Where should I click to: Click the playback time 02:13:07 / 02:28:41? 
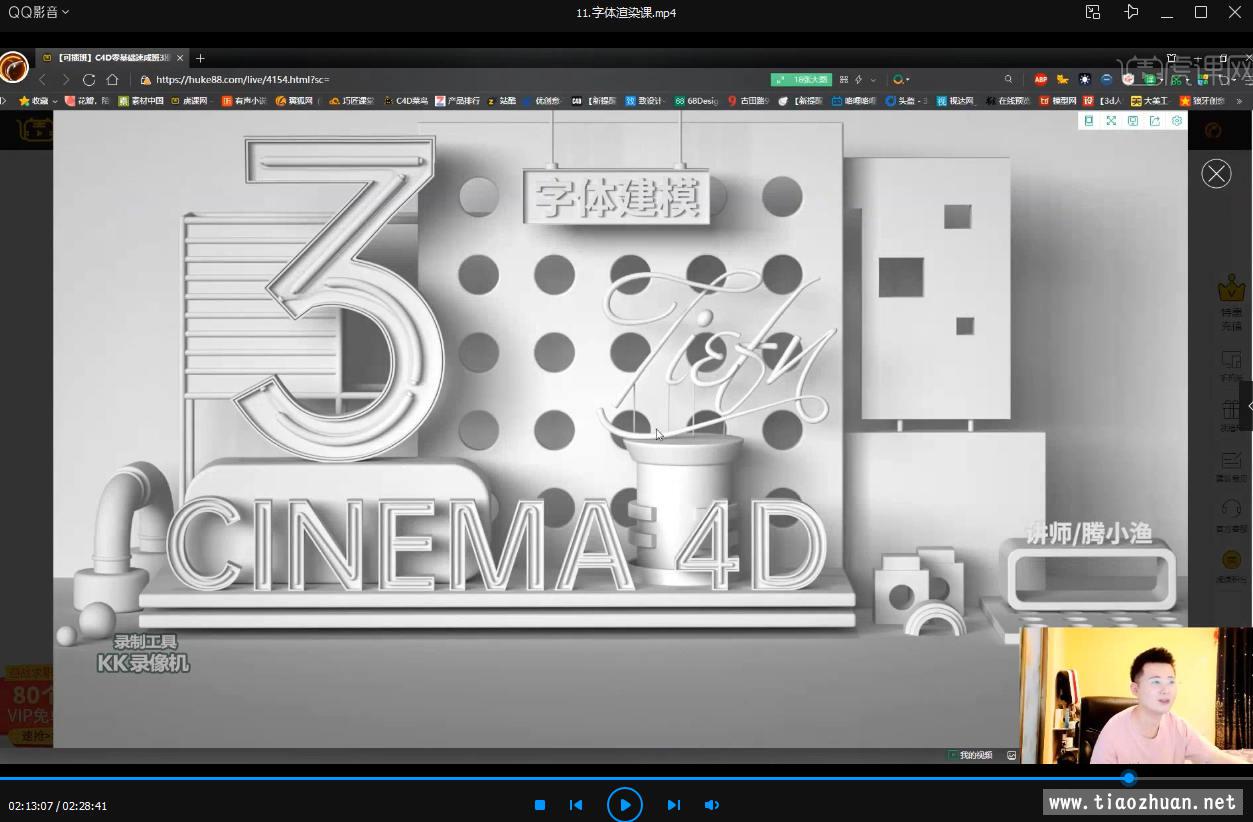[58, 806]
